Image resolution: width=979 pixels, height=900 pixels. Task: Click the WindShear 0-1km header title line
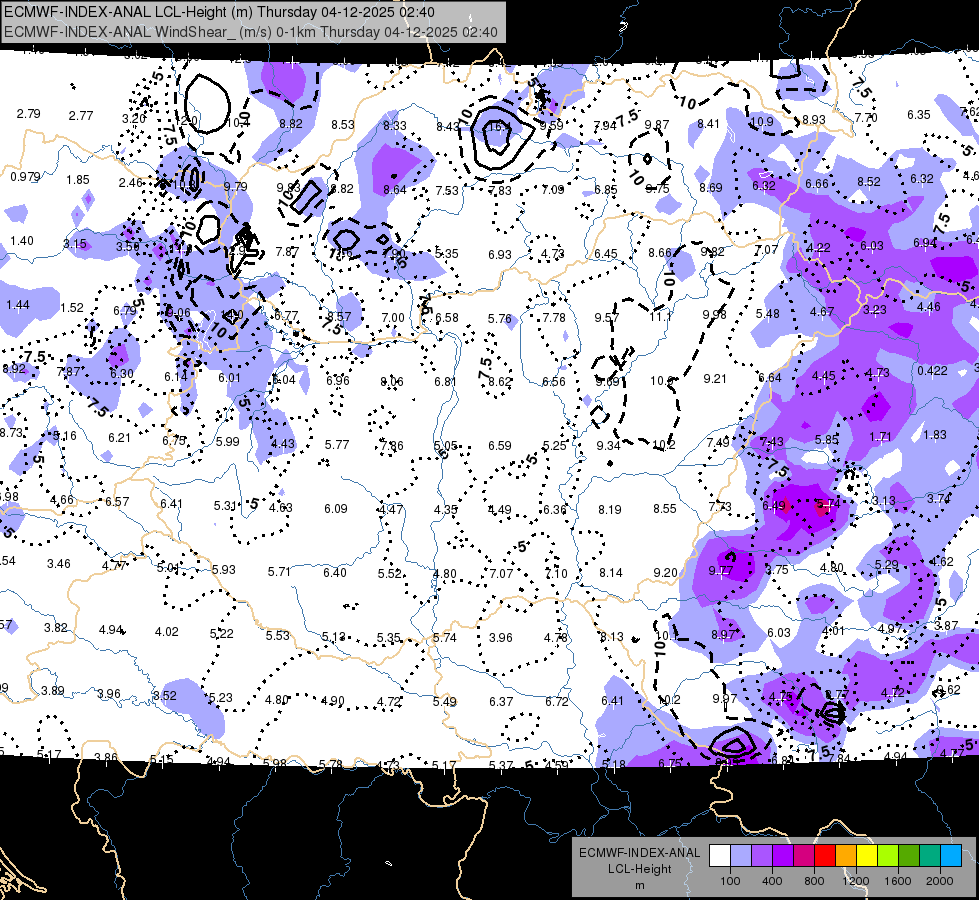[x=251, y=32]
